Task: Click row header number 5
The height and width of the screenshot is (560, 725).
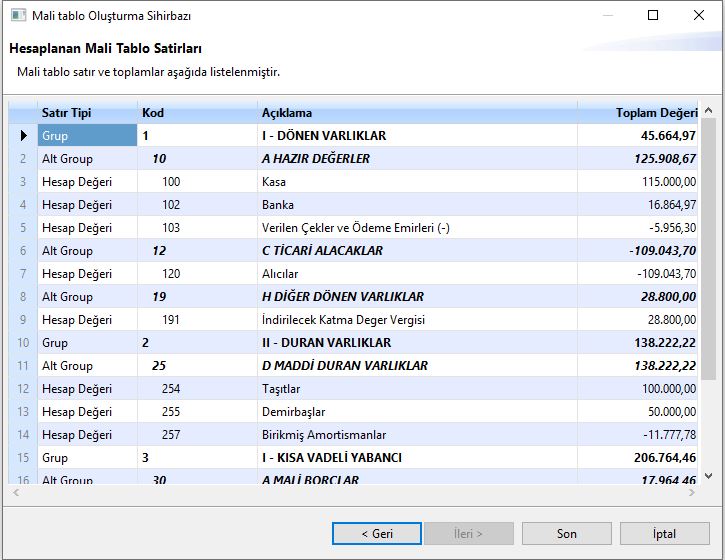Action: pyautogui.click(x=23, y=228)
